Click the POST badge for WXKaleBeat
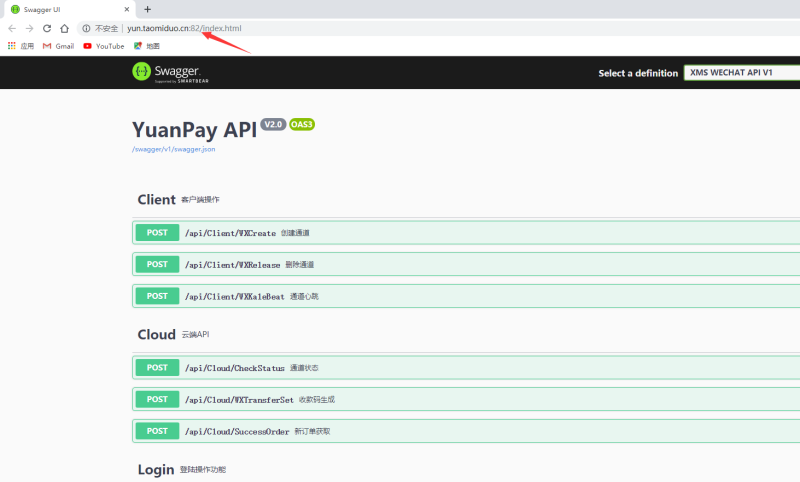Viewport: 800px width, 482px height. tap(157, 296)
